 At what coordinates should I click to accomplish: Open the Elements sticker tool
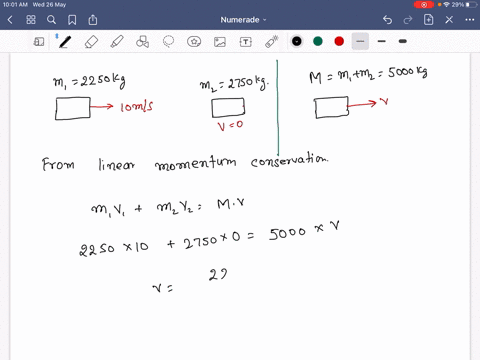(x=194, y=42)
